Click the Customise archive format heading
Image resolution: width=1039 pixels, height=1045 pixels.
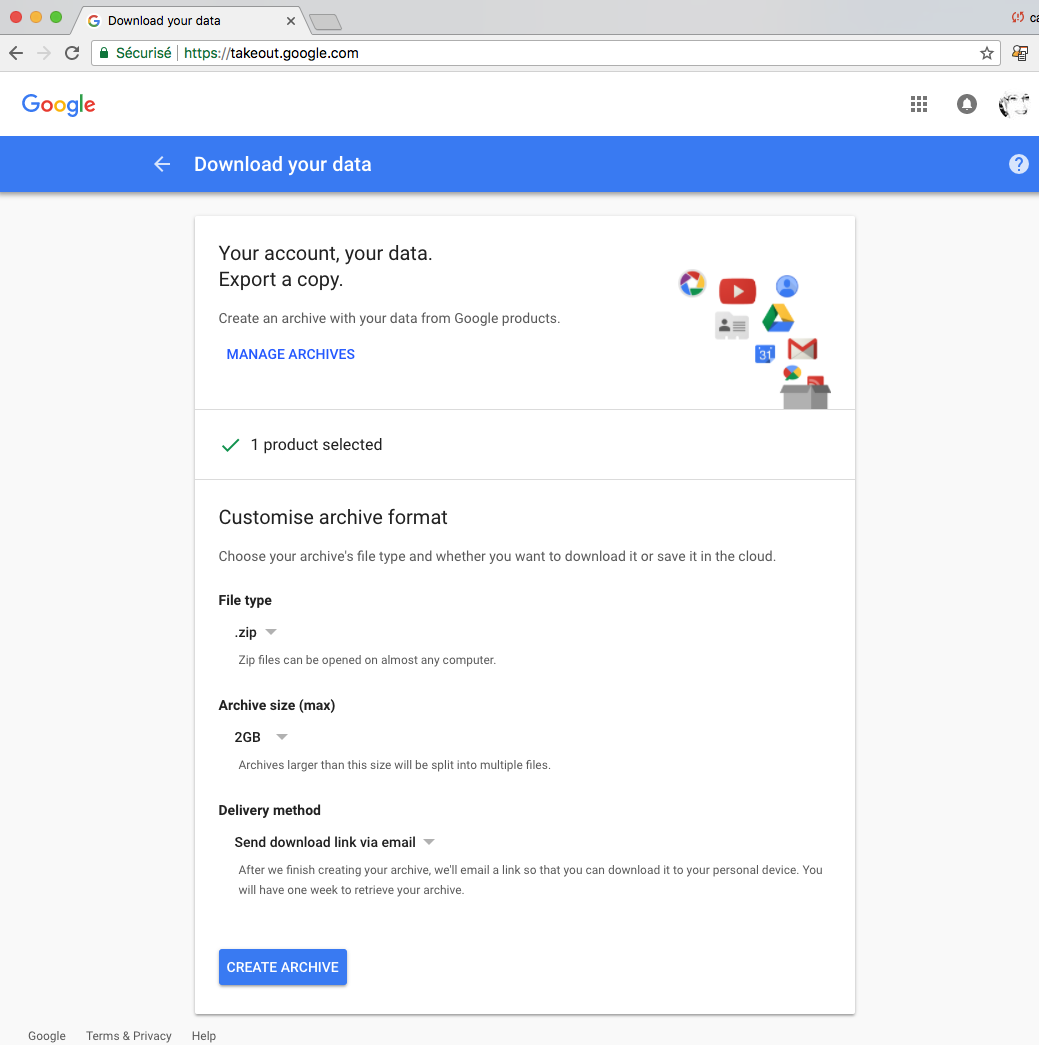coord(333,517)
